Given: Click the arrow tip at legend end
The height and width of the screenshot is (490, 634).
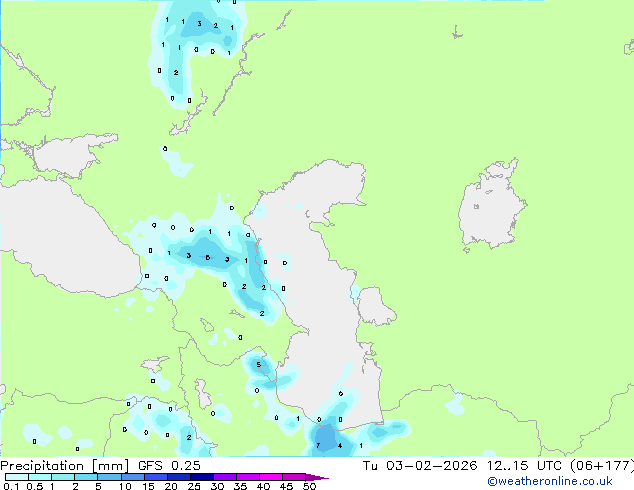Looking at the screenshot, I should (x=317, y=477).
